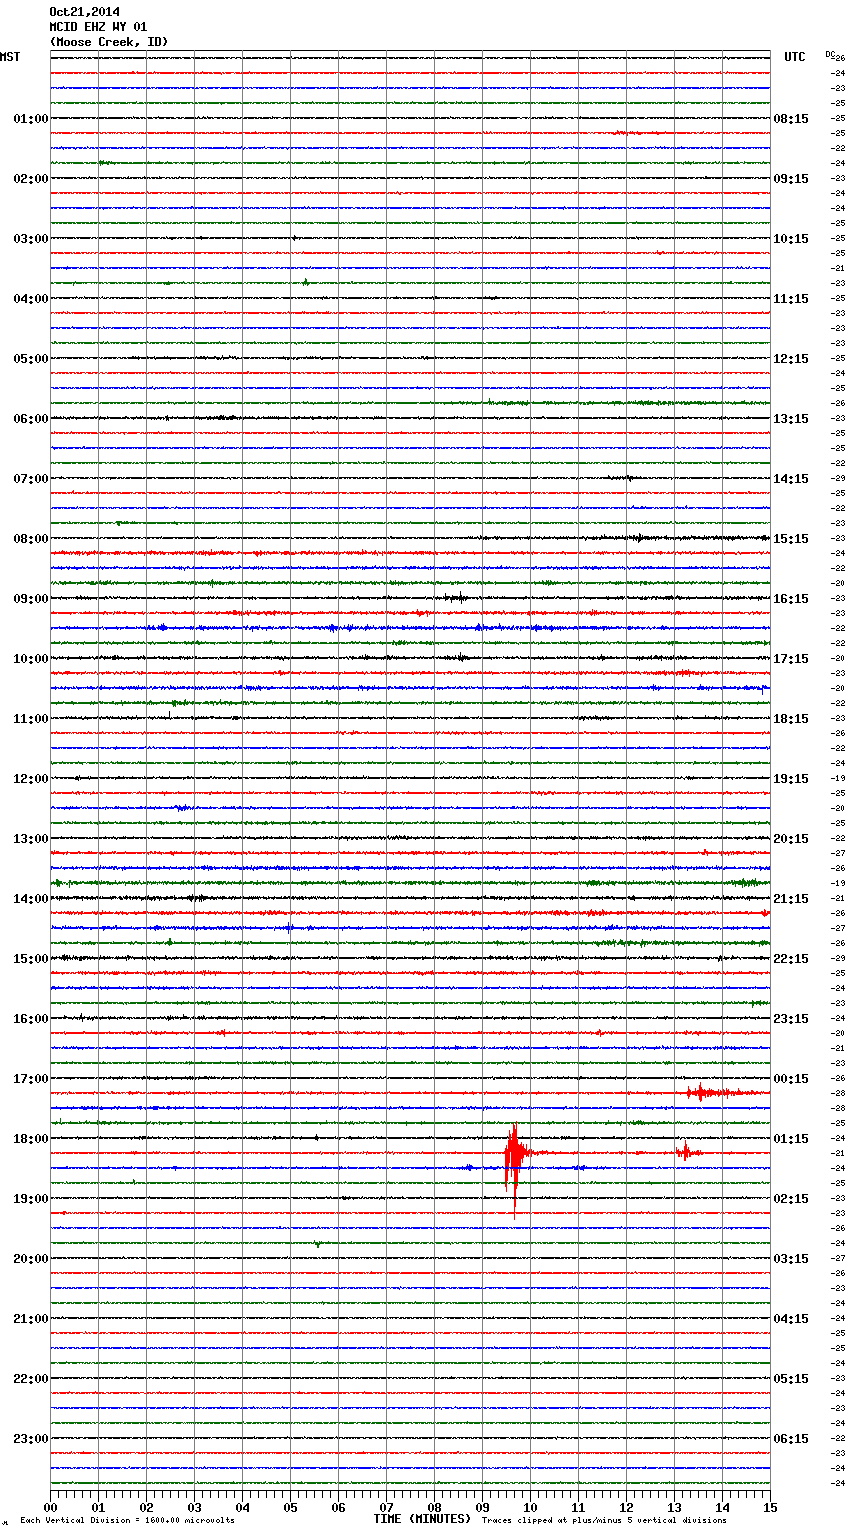Click the 16:15 UTC time label
This screenshot has width=850, height=1534.
tap(791, 599)
